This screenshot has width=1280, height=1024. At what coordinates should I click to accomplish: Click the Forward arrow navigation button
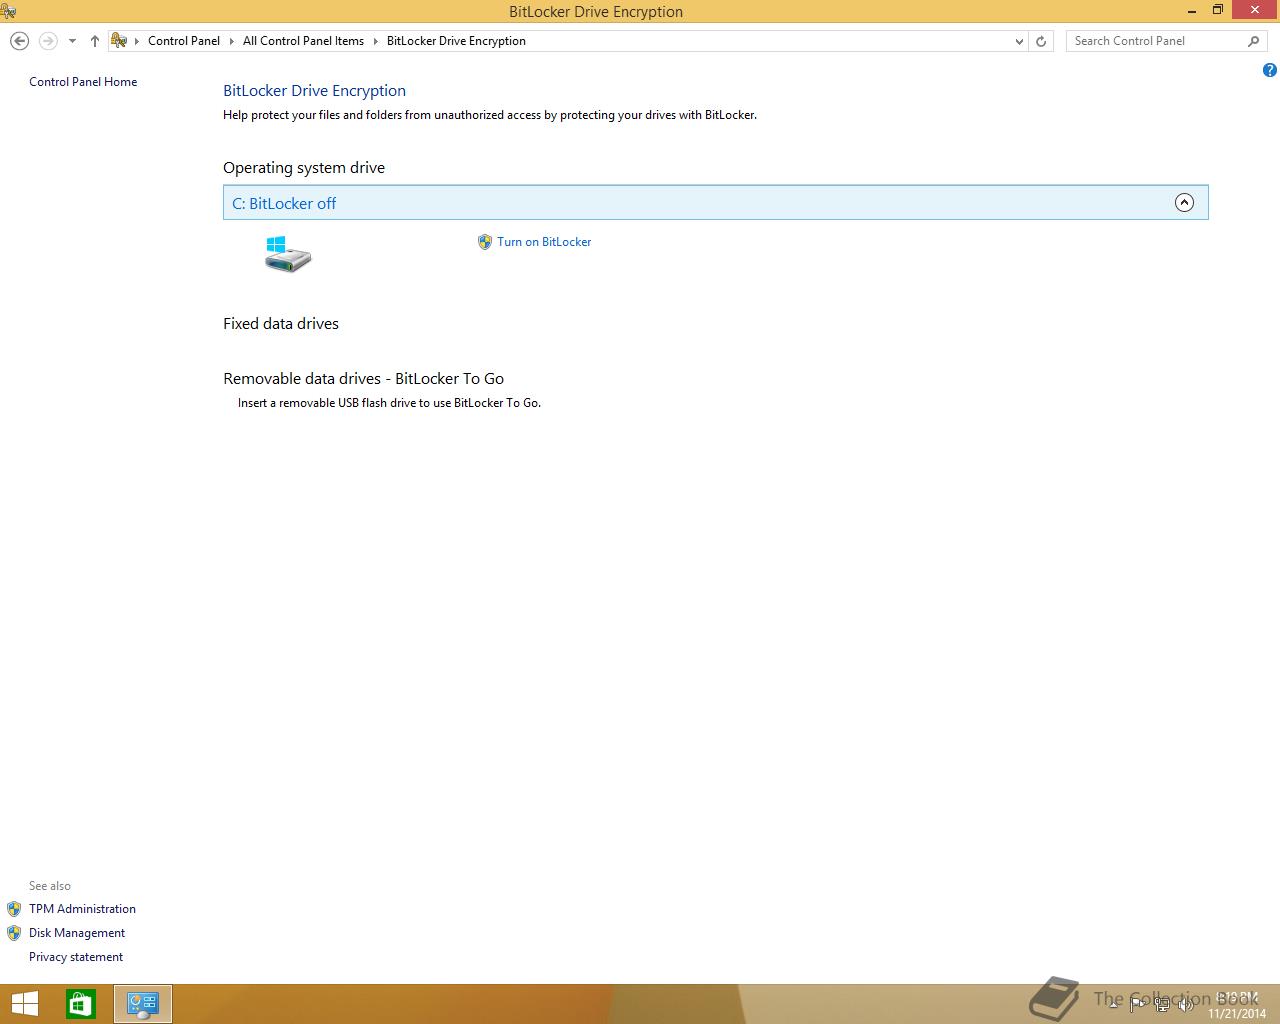click(48, 41)
